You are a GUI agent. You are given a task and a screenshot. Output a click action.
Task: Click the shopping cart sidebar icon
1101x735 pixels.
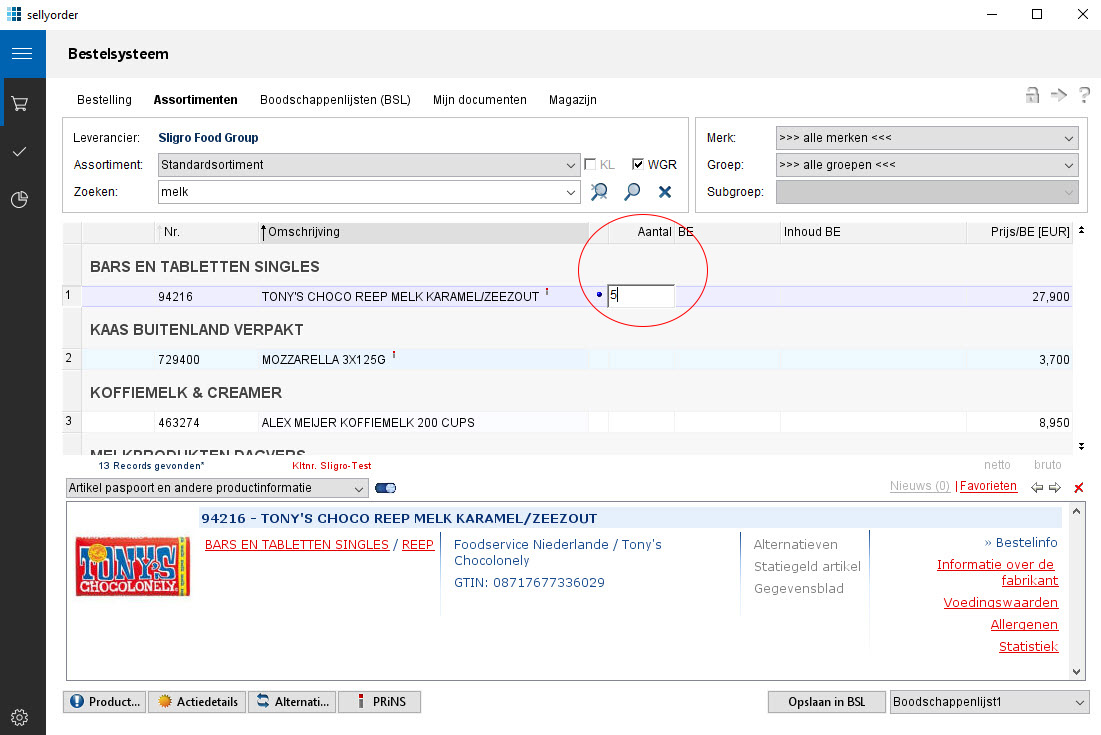click(x=20, y=103)
